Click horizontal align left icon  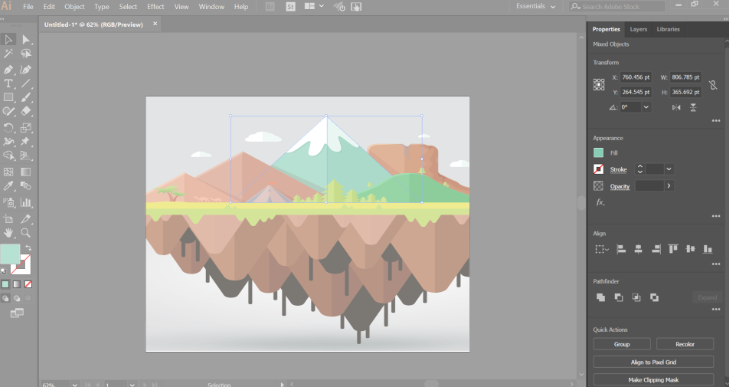pyautogui.click(x=621, y=249)
